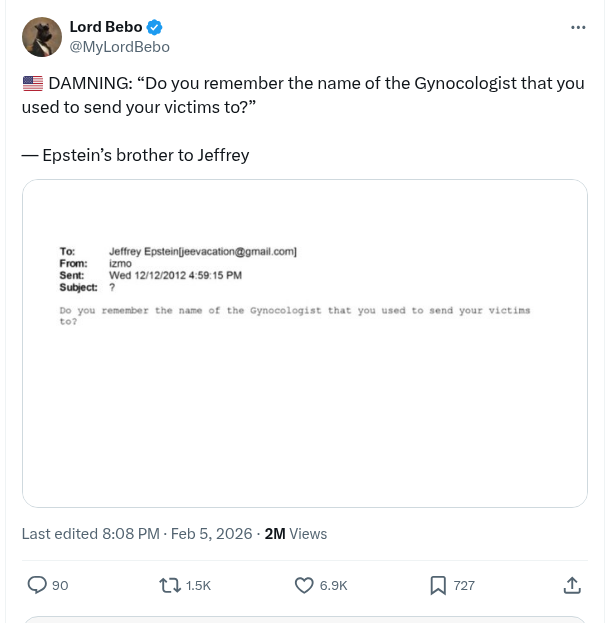The width and height of the screenshot is (608, 623).
Task: Open the 2M Views analytics
Action: [295, 534]
